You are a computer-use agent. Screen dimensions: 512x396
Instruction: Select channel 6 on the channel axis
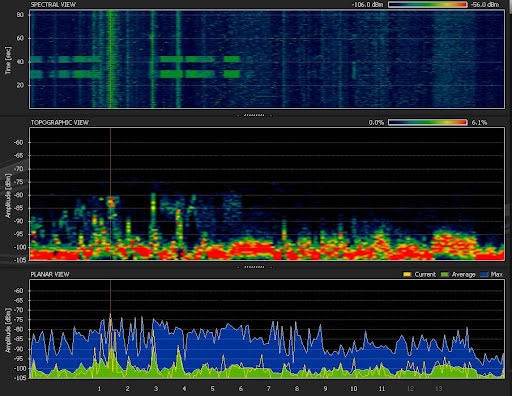pyautogui.click(x=241, y=388)
